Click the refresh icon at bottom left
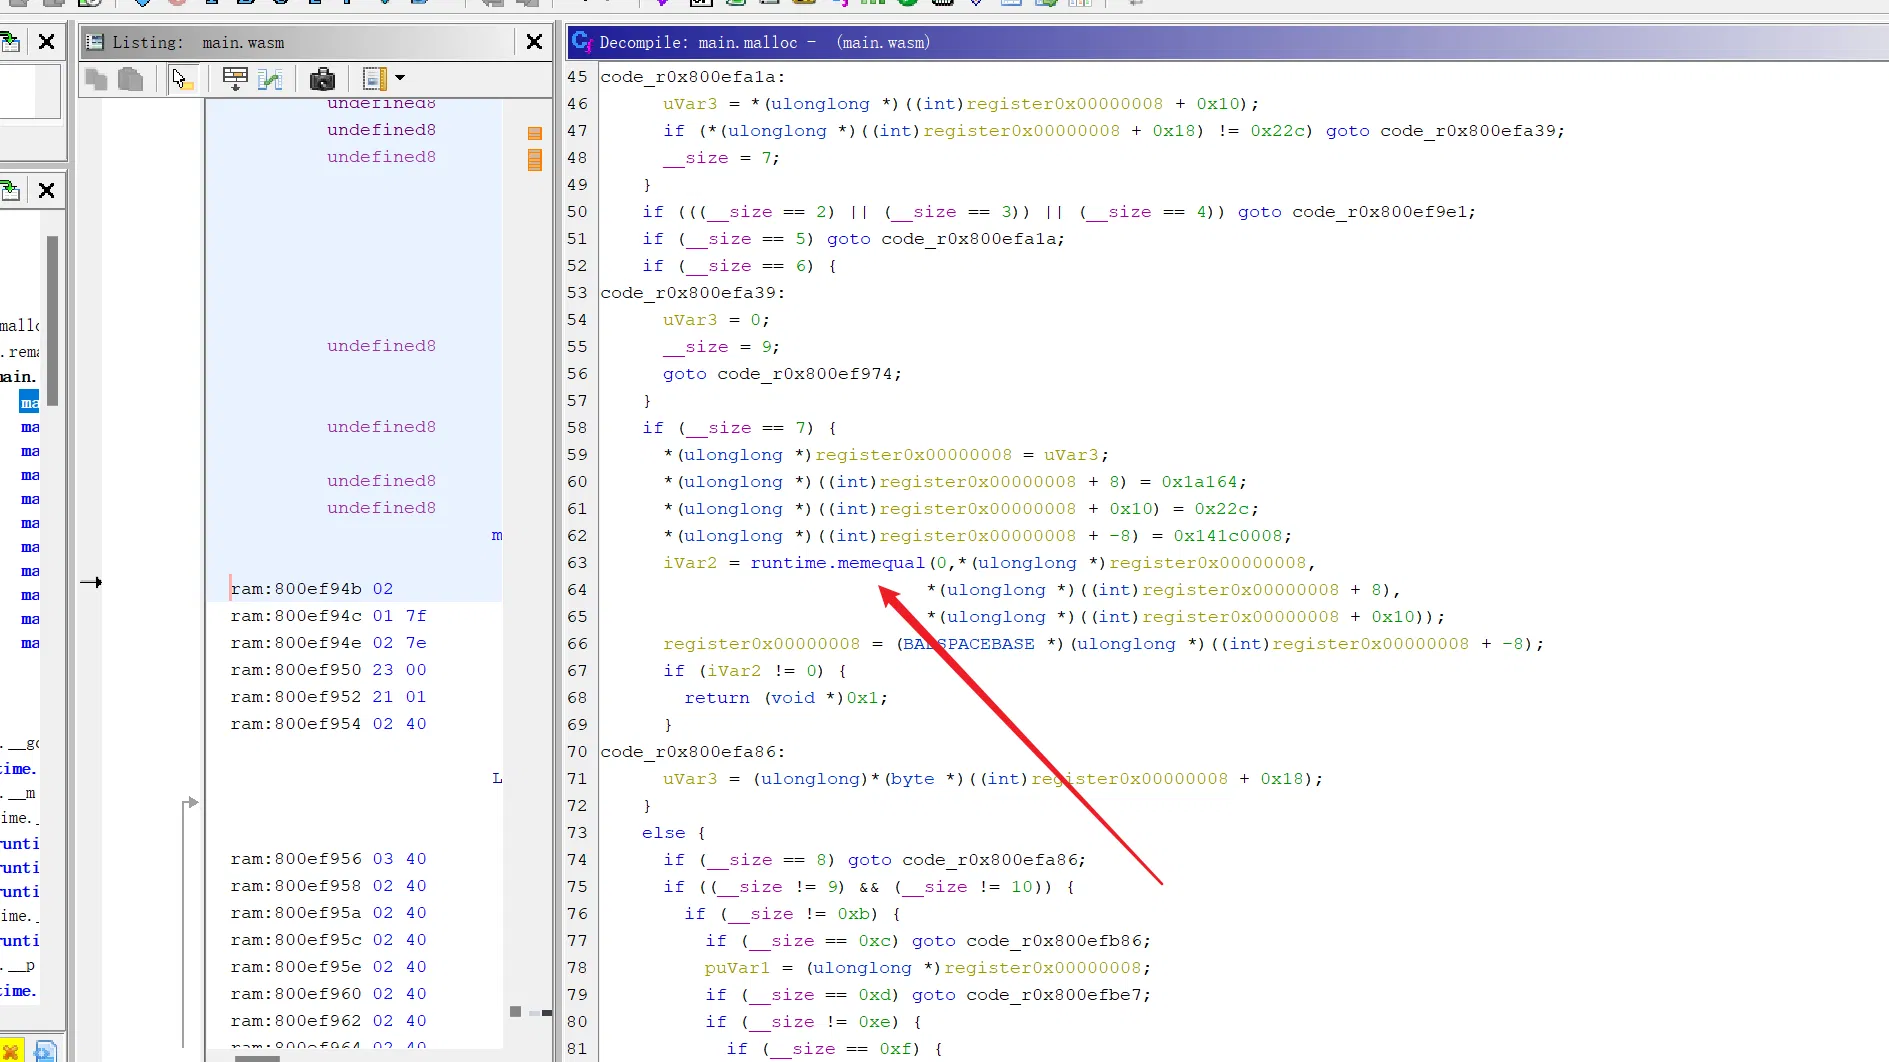This screenshot has width=1889, height=1062. (x=45, y=1051)
